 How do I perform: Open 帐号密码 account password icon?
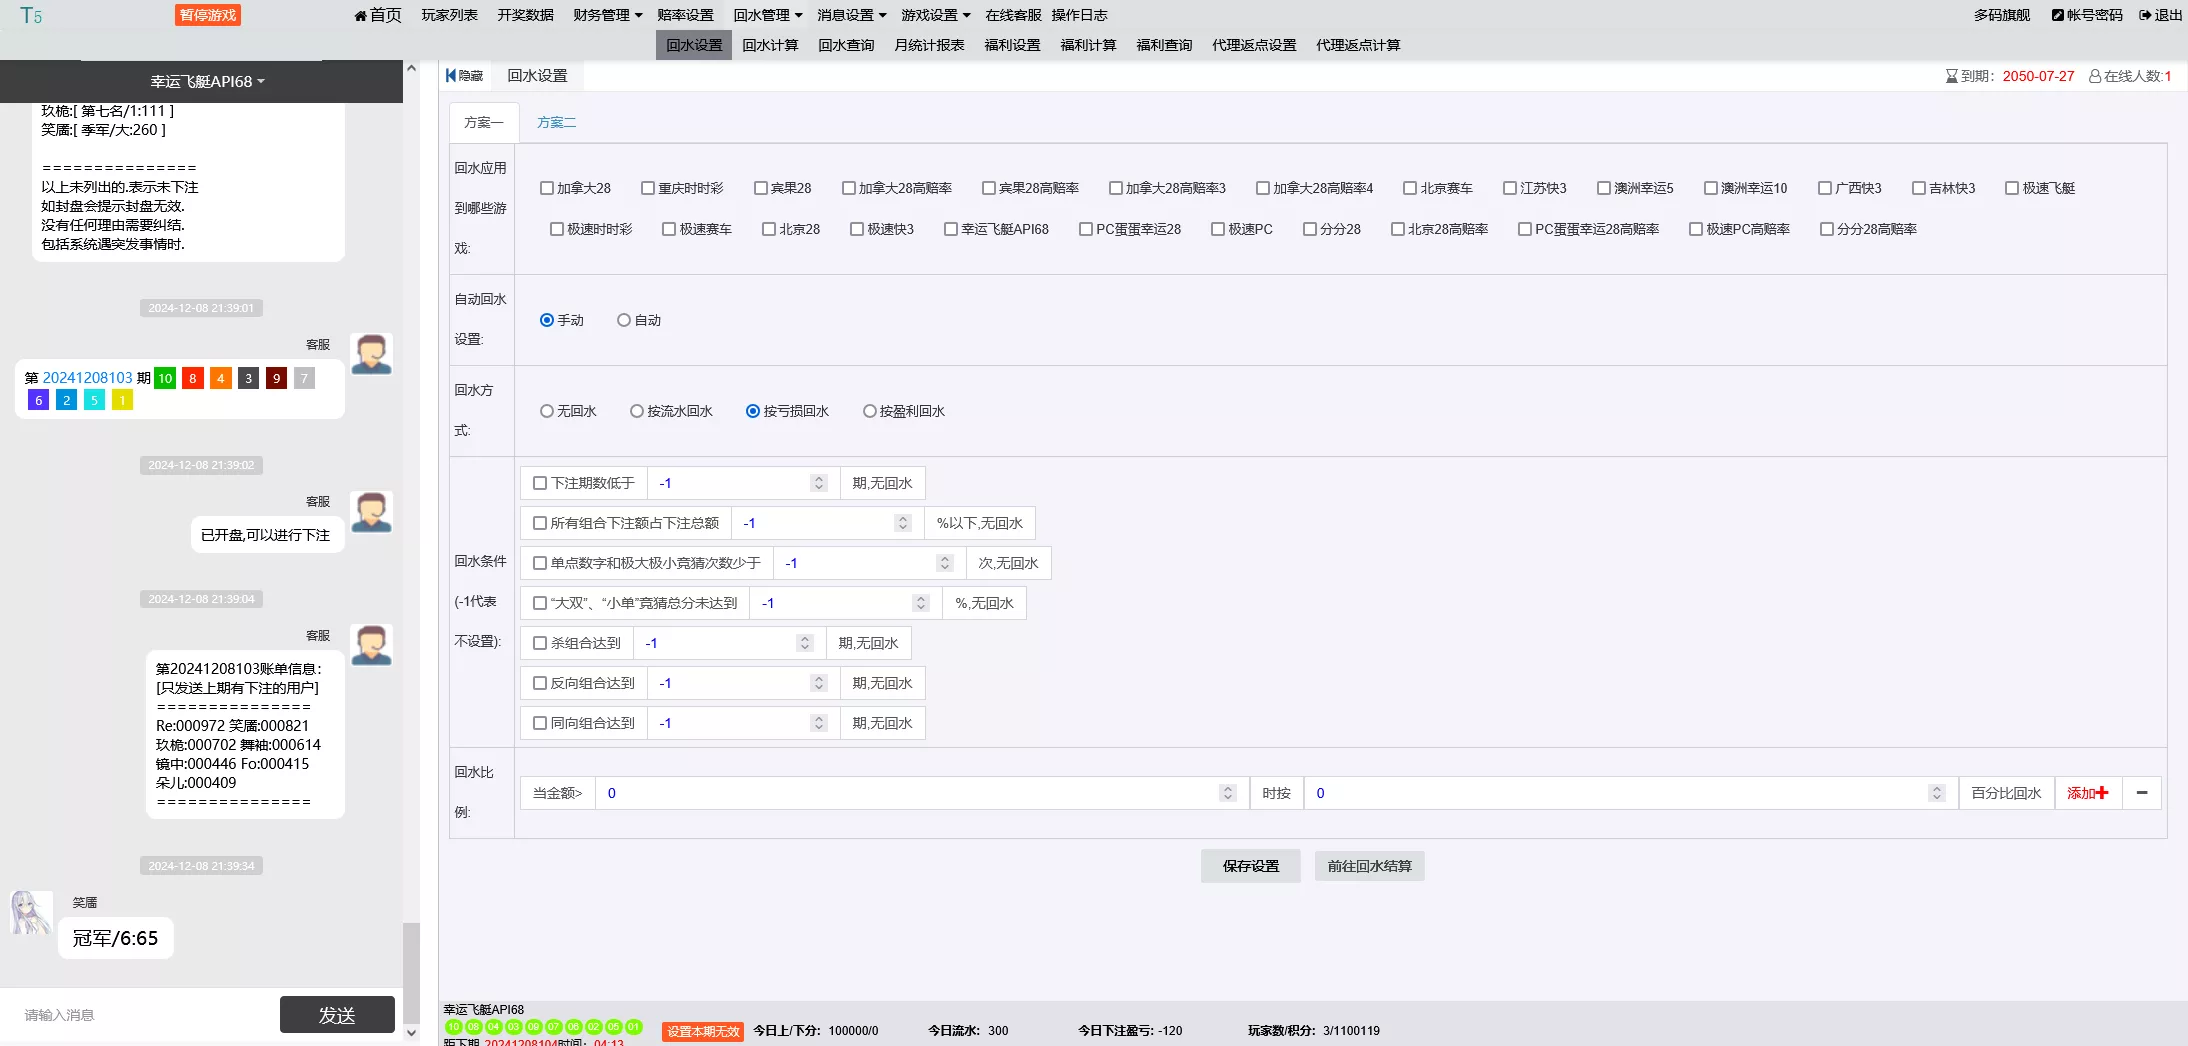[2058, 15]
